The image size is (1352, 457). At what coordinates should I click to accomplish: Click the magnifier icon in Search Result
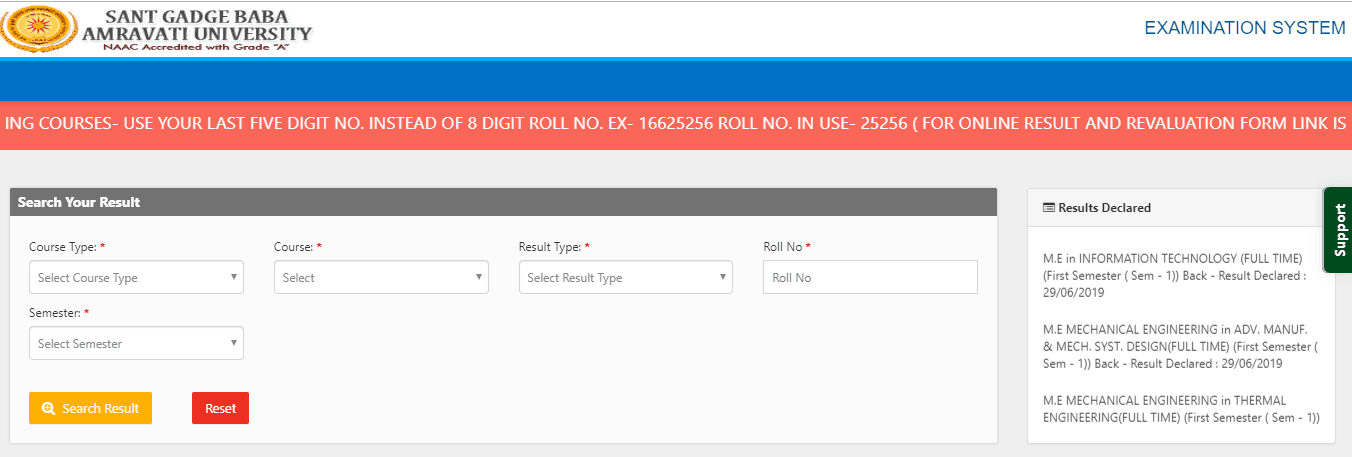point(48,409)
